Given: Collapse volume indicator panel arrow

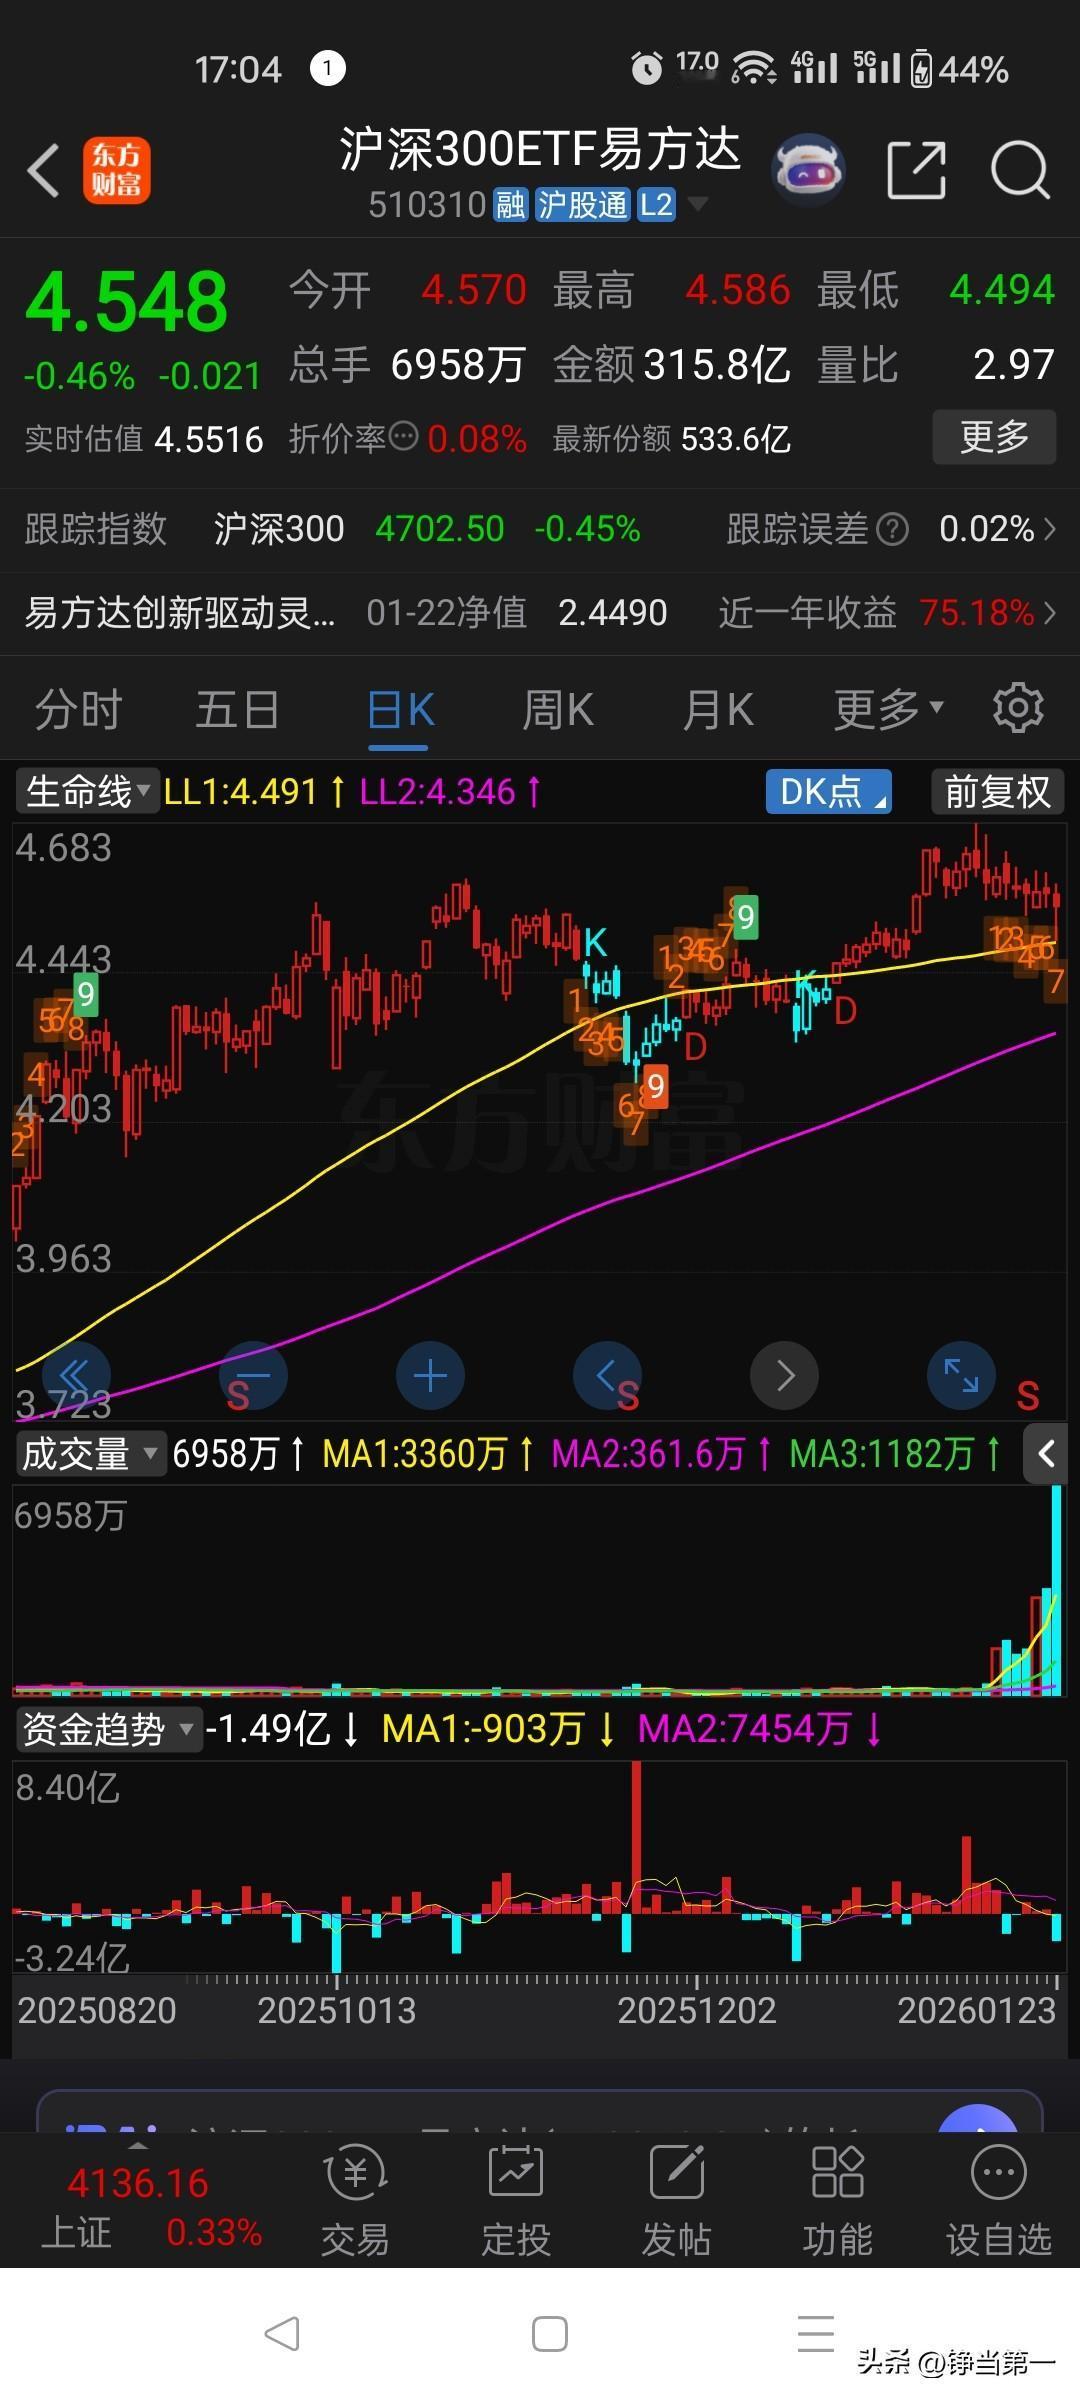Looking at the screenshot, I should pos(1047,1453).
